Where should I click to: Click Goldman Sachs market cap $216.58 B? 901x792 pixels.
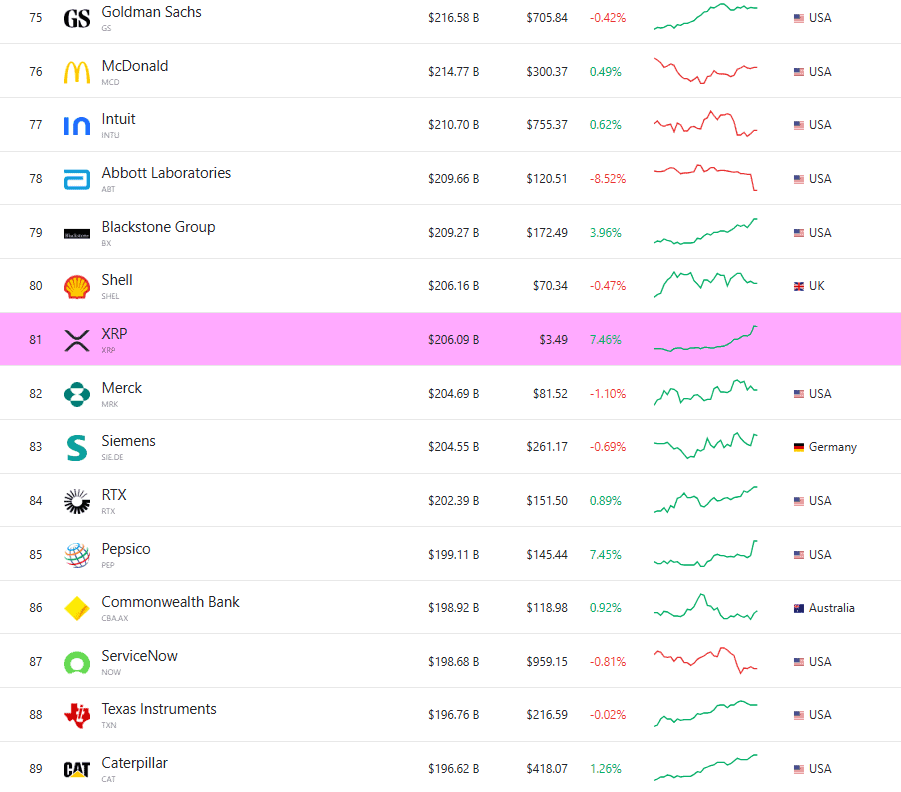click(453, 18)
